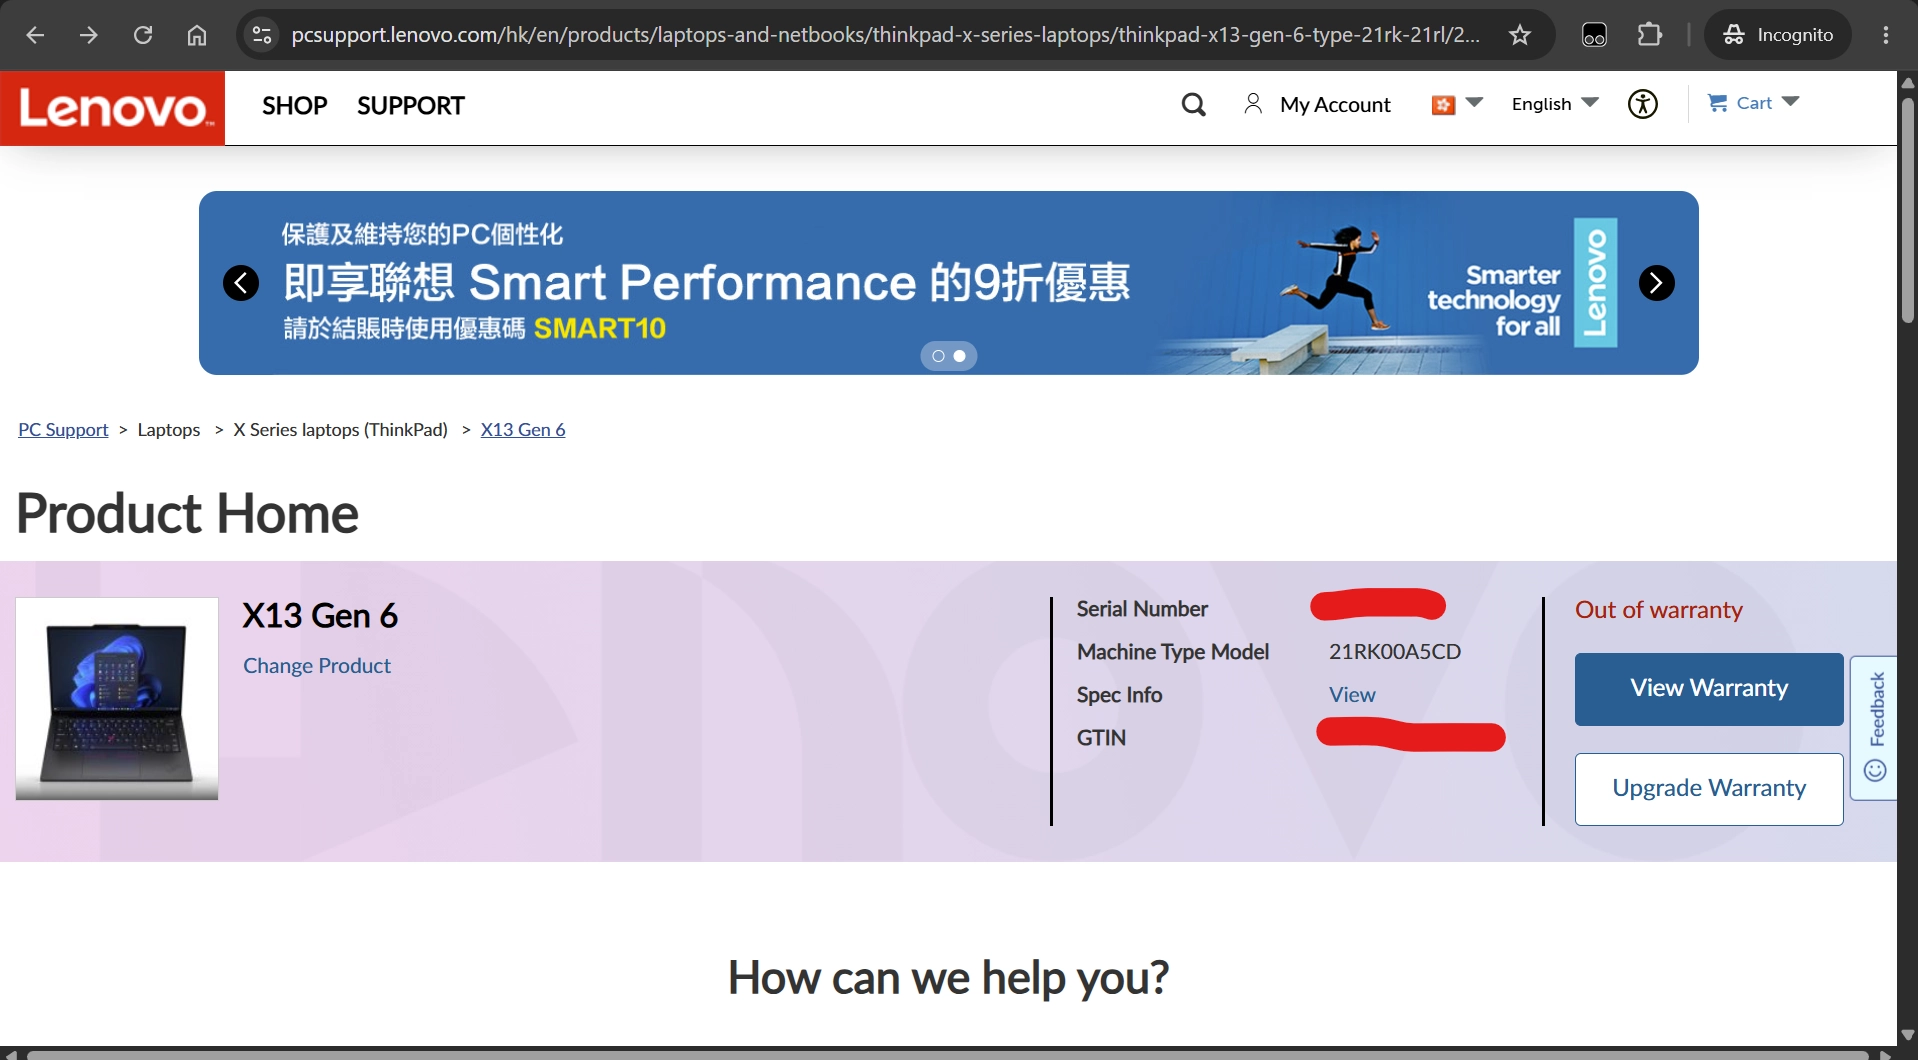Open Chrome's three-dot menu
This screenshot has width=1918, height=1060.
1886,35
